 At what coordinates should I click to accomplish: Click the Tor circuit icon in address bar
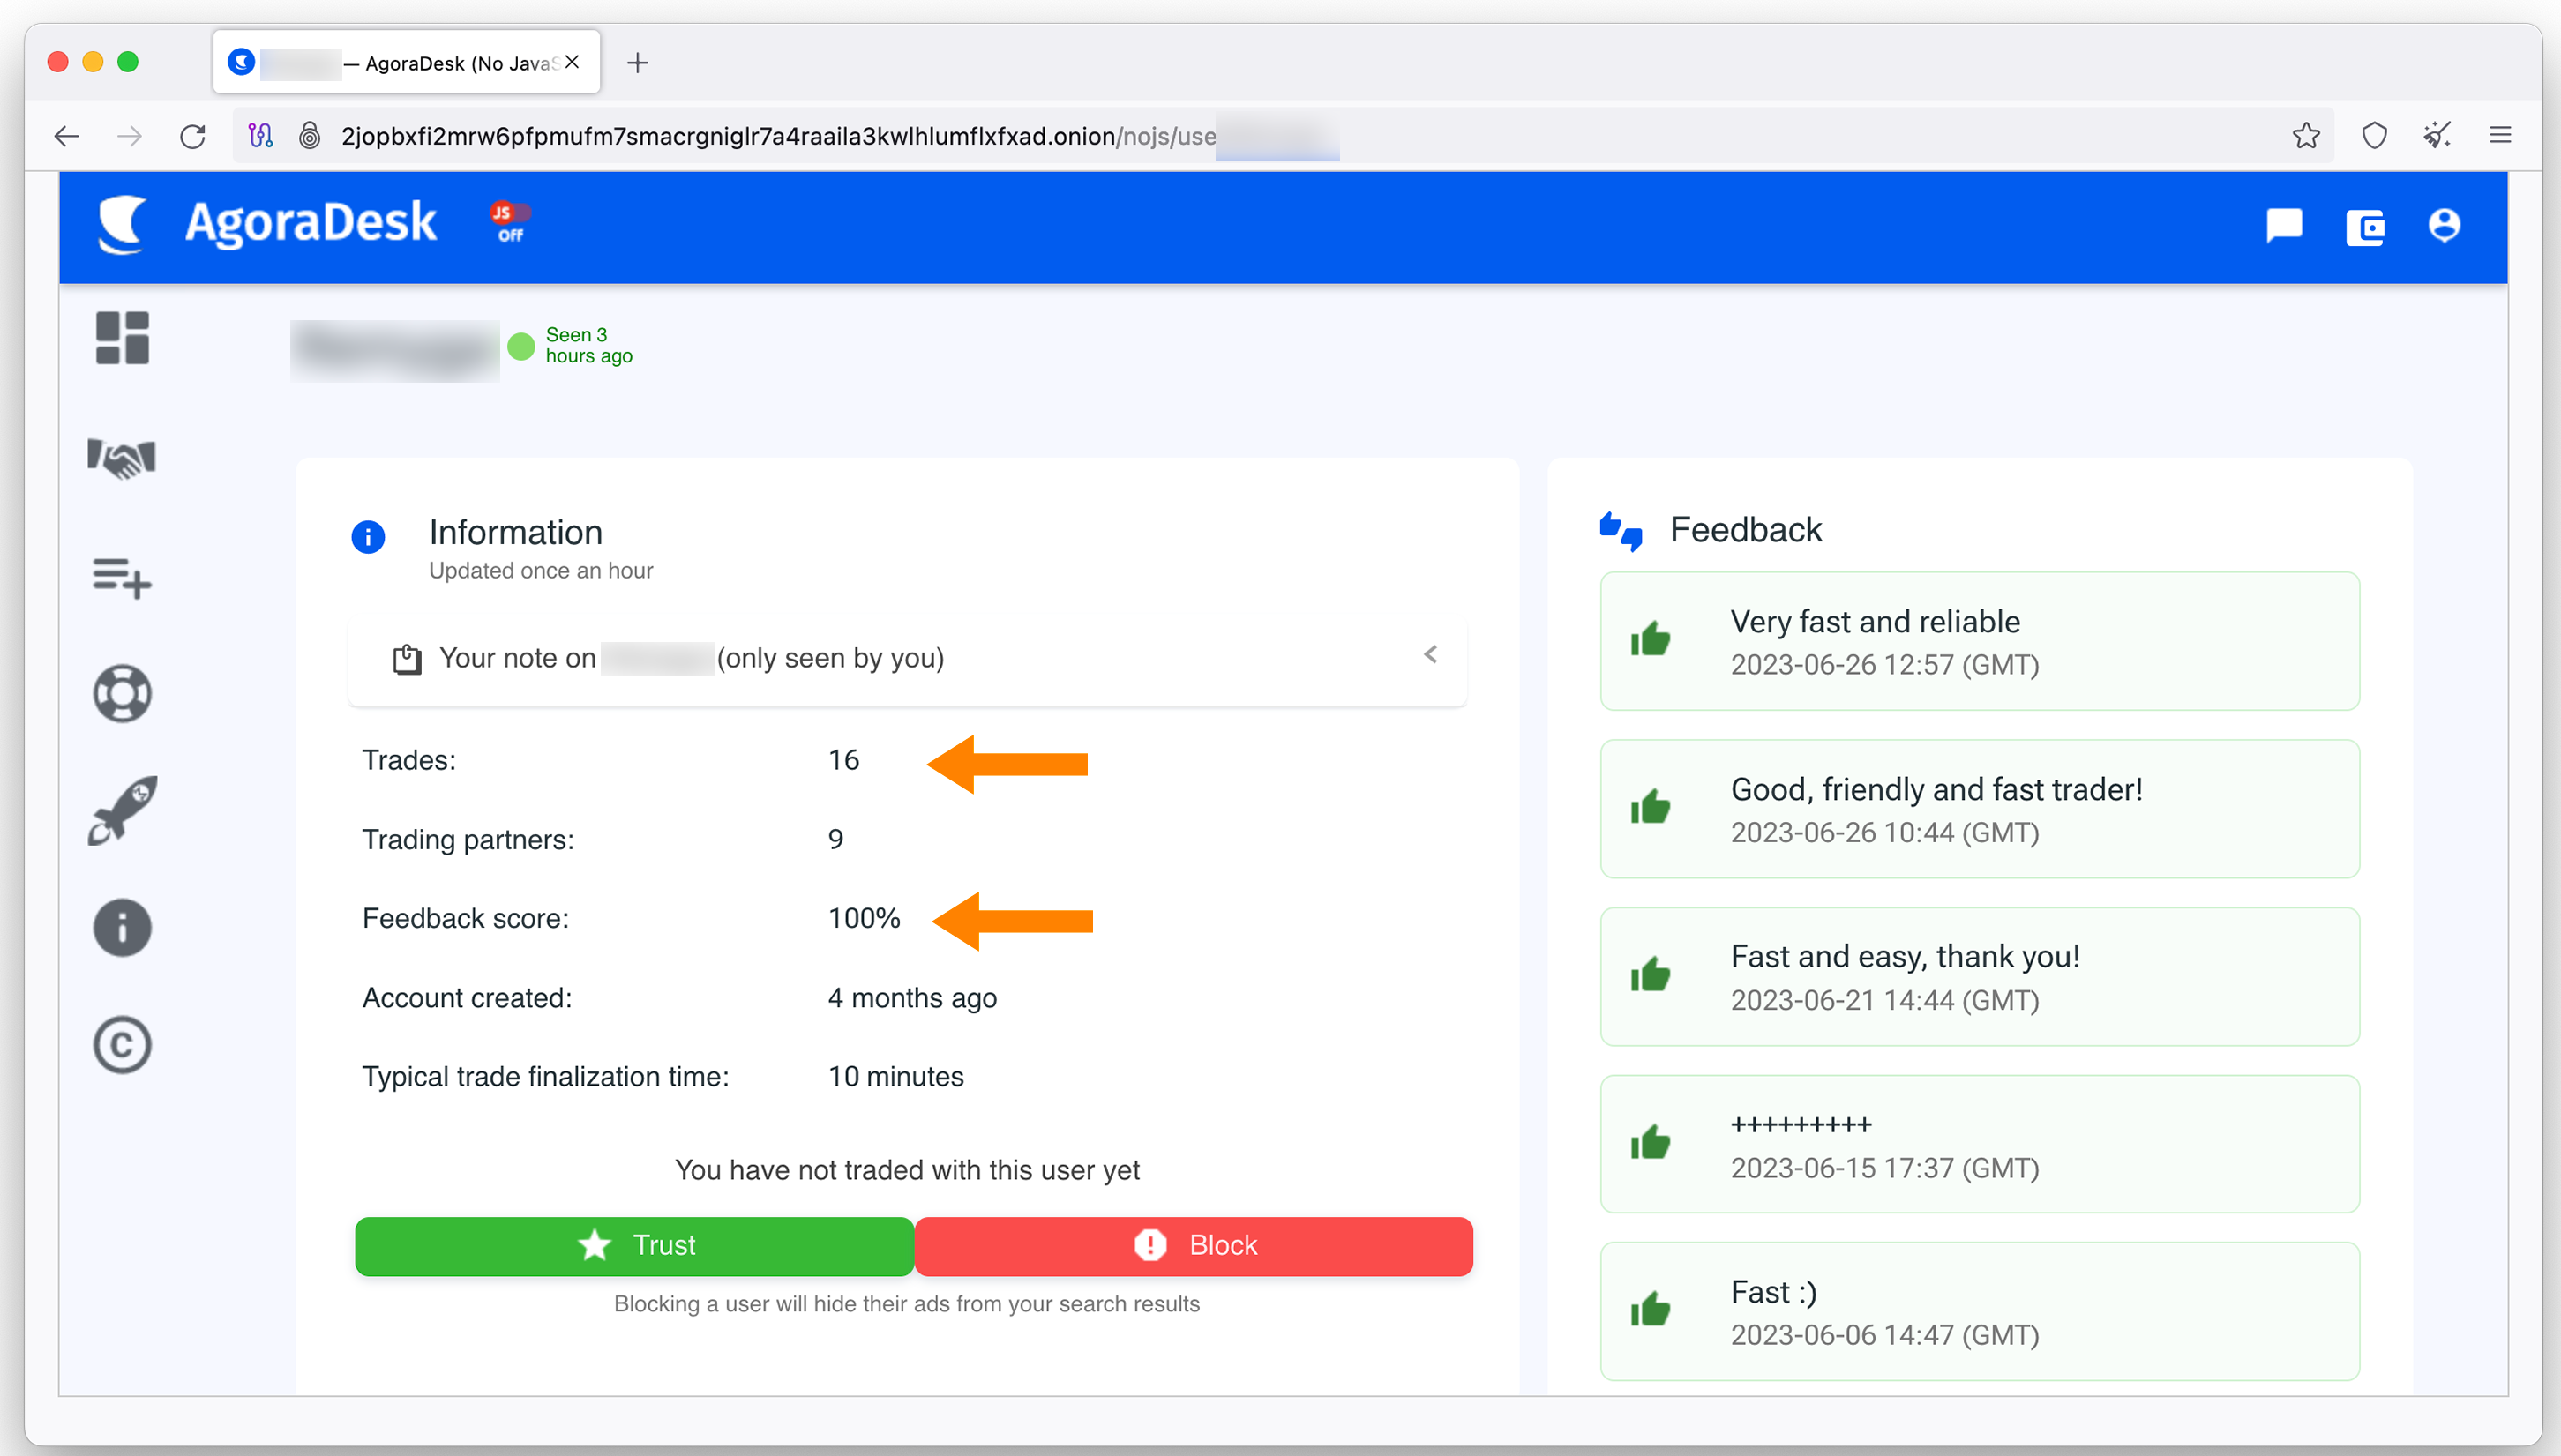261,135
